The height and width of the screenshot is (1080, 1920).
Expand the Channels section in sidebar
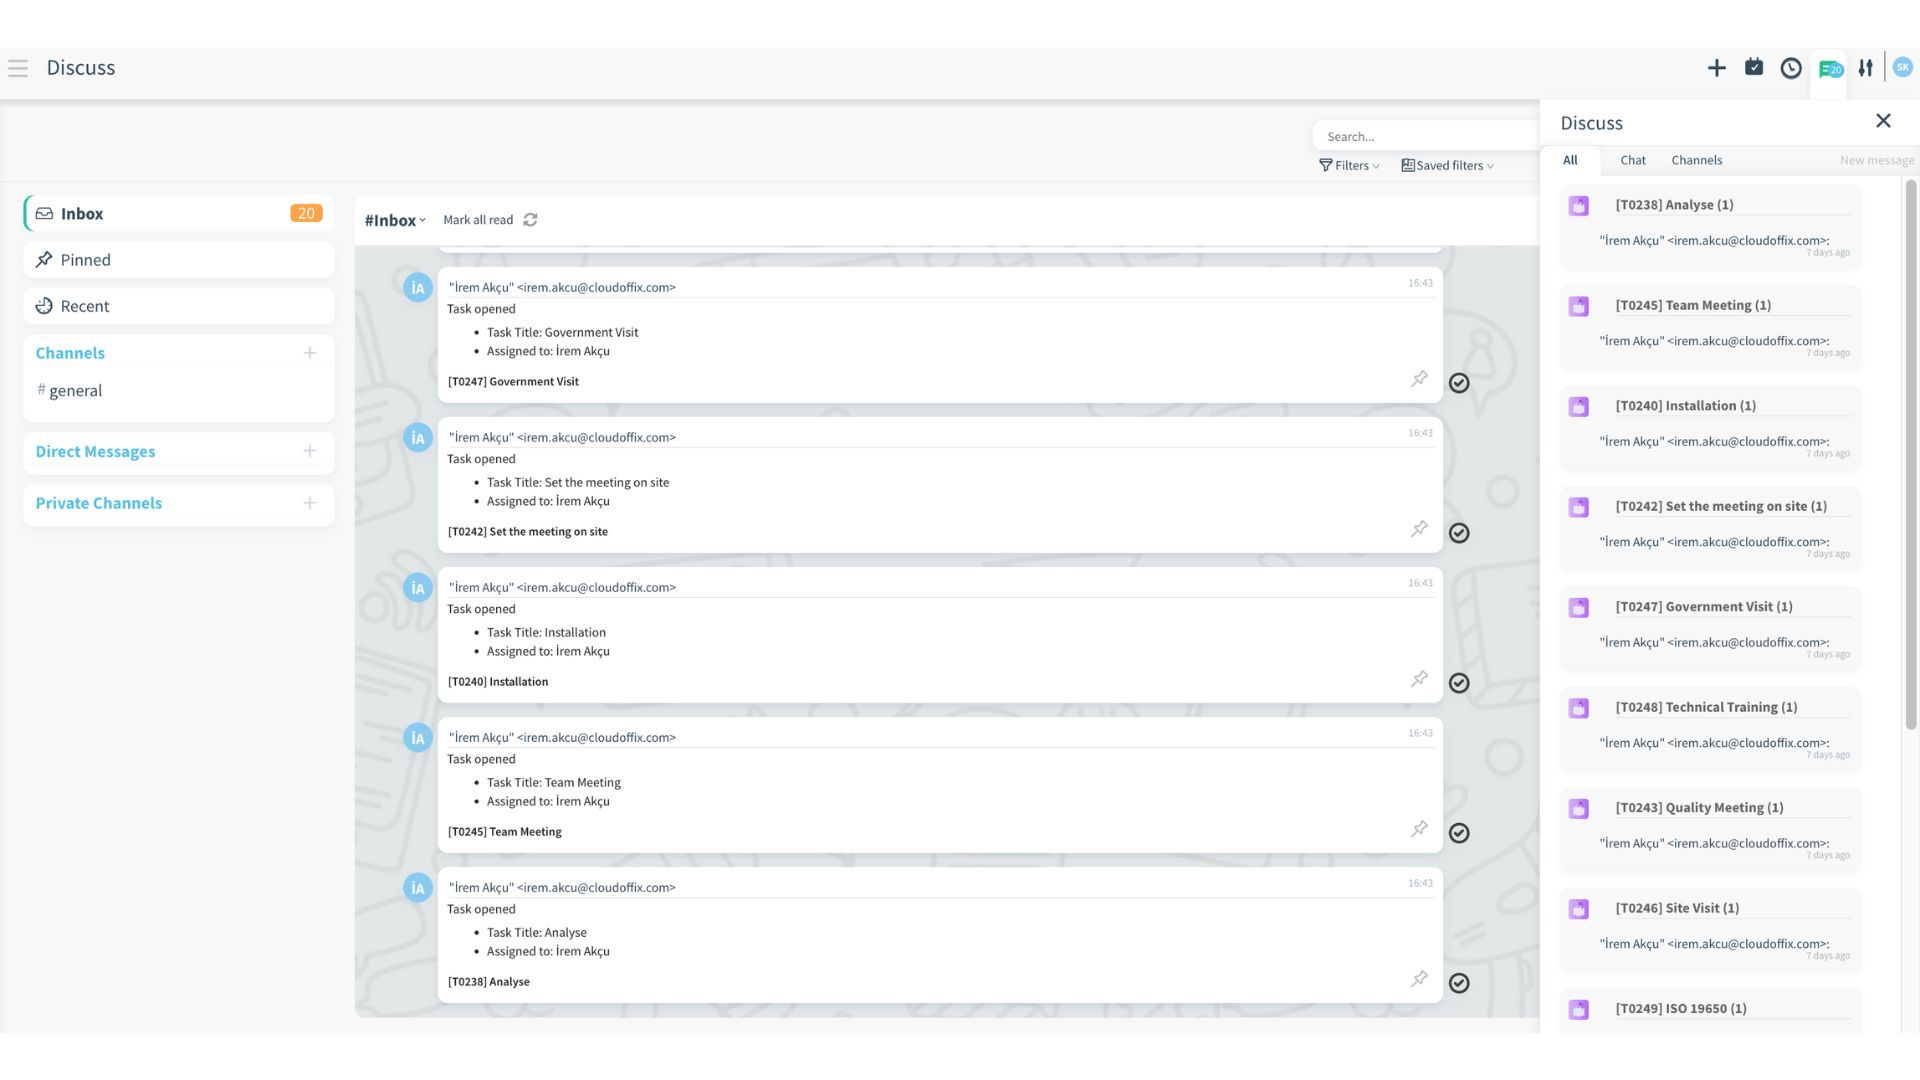coord(69,352)
